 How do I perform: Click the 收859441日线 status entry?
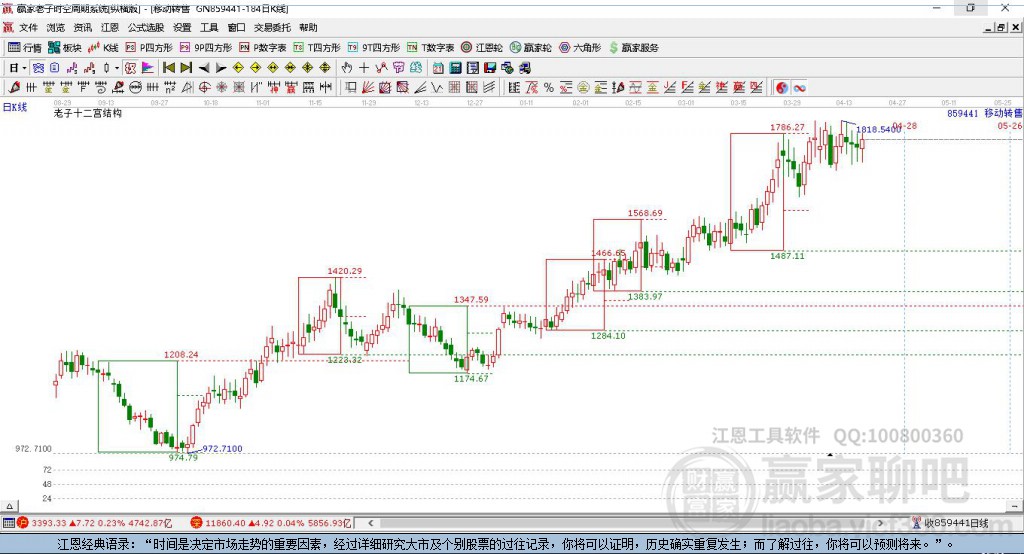click(957, 523)
